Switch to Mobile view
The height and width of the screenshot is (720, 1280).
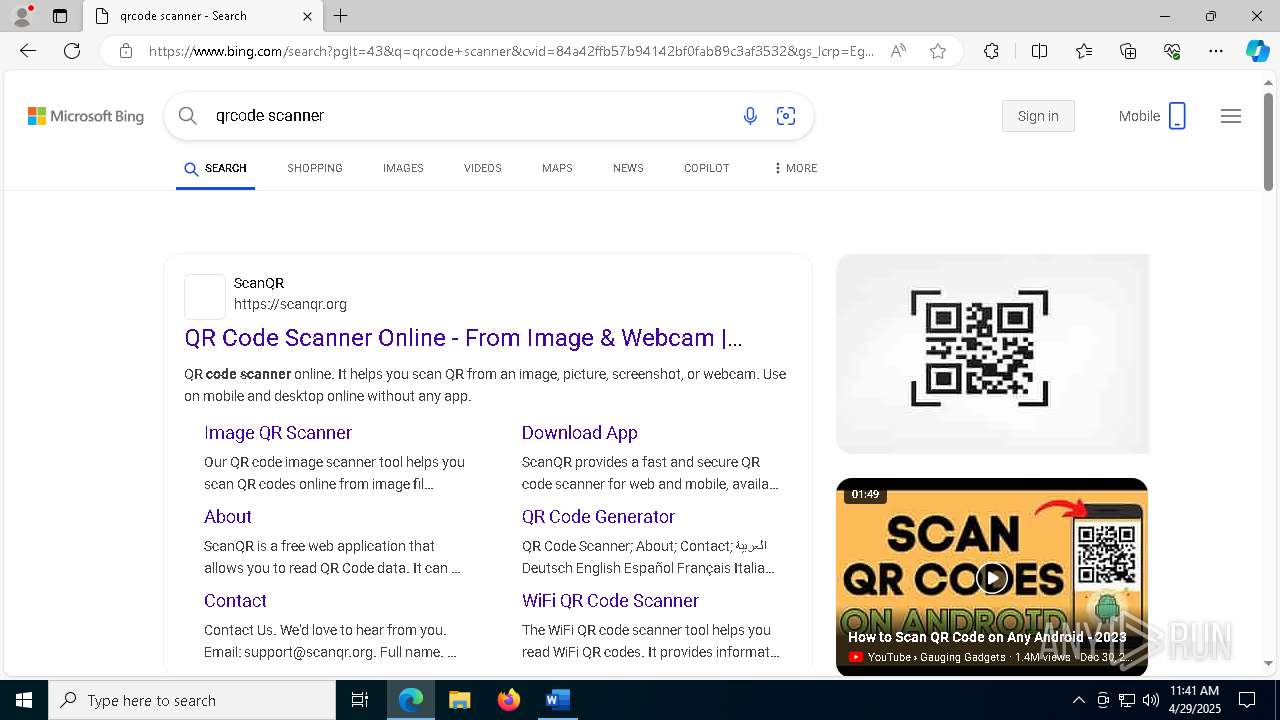pyautogui.click(x=1152, y=116)
